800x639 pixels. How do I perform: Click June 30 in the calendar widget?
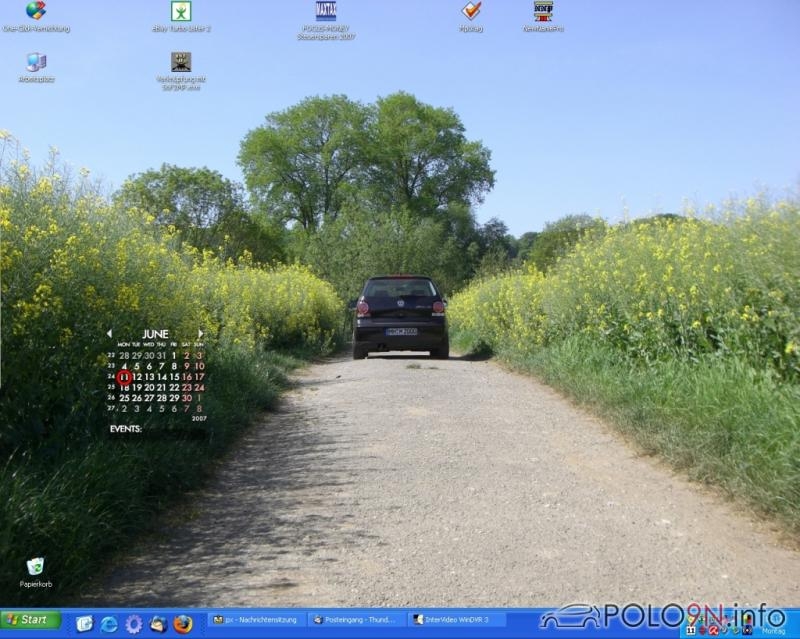(x=186, y=398)
